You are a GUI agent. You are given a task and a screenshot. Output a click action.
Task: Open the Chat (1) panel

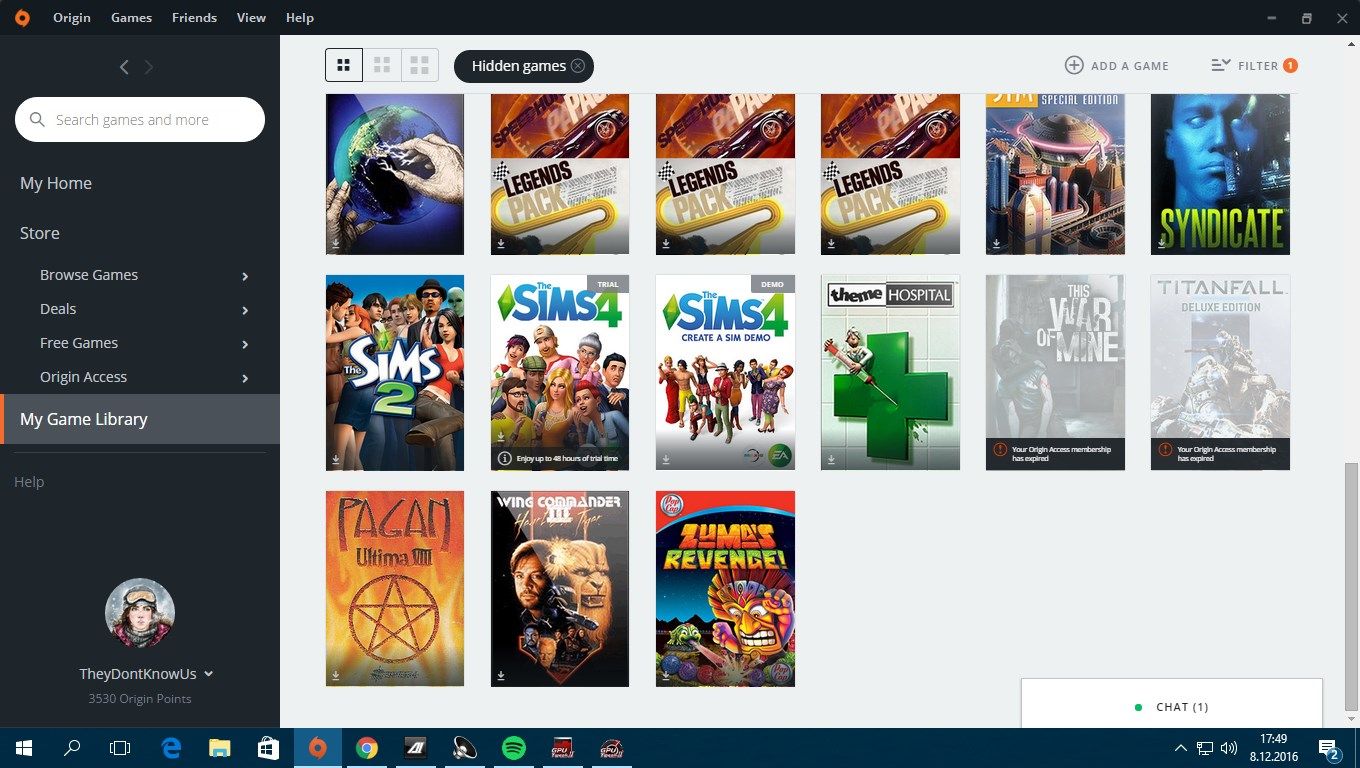pos(1172,706)
